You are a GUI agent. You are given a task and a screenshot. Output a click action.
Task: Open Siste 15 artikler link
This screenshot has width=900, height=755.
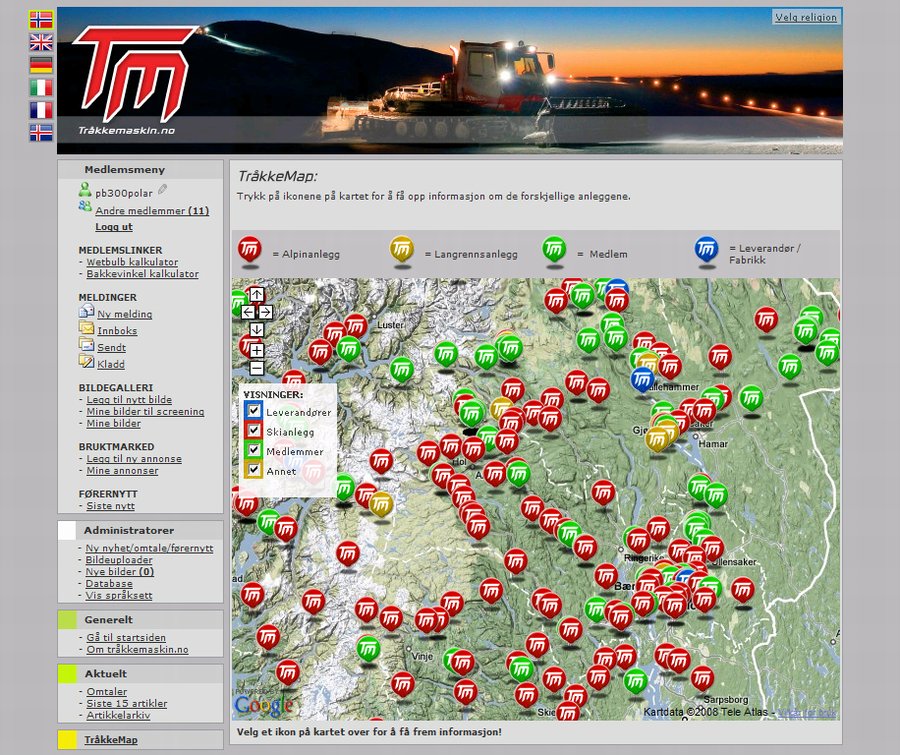[127, 704]
